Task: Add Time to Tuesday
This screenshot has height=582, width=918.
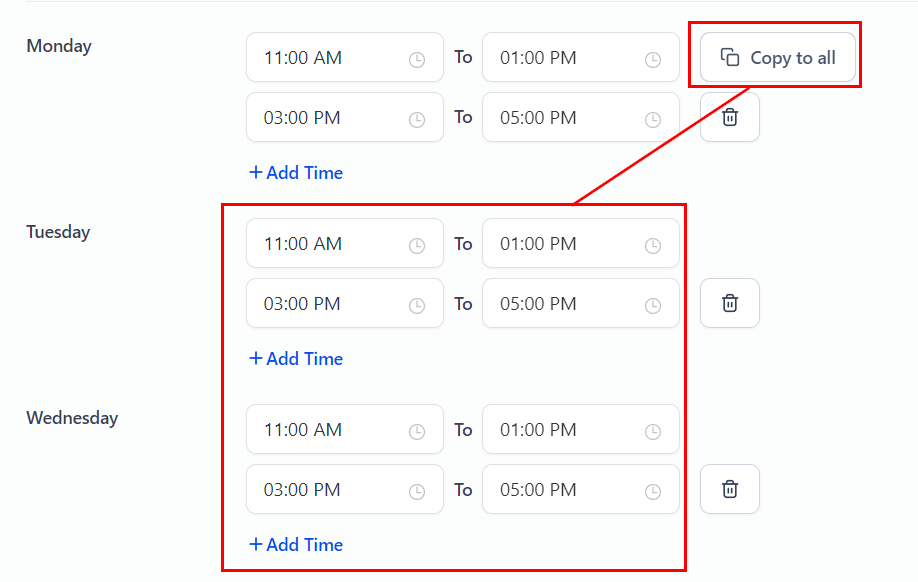Action: [x=296, y=359]
